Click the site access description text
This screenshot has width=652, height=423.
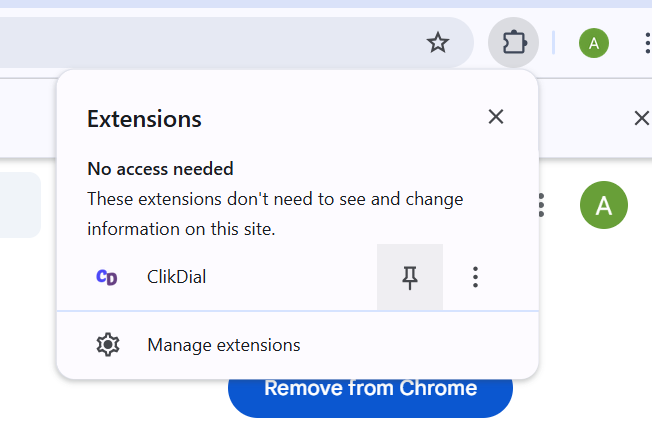[275, 214]
